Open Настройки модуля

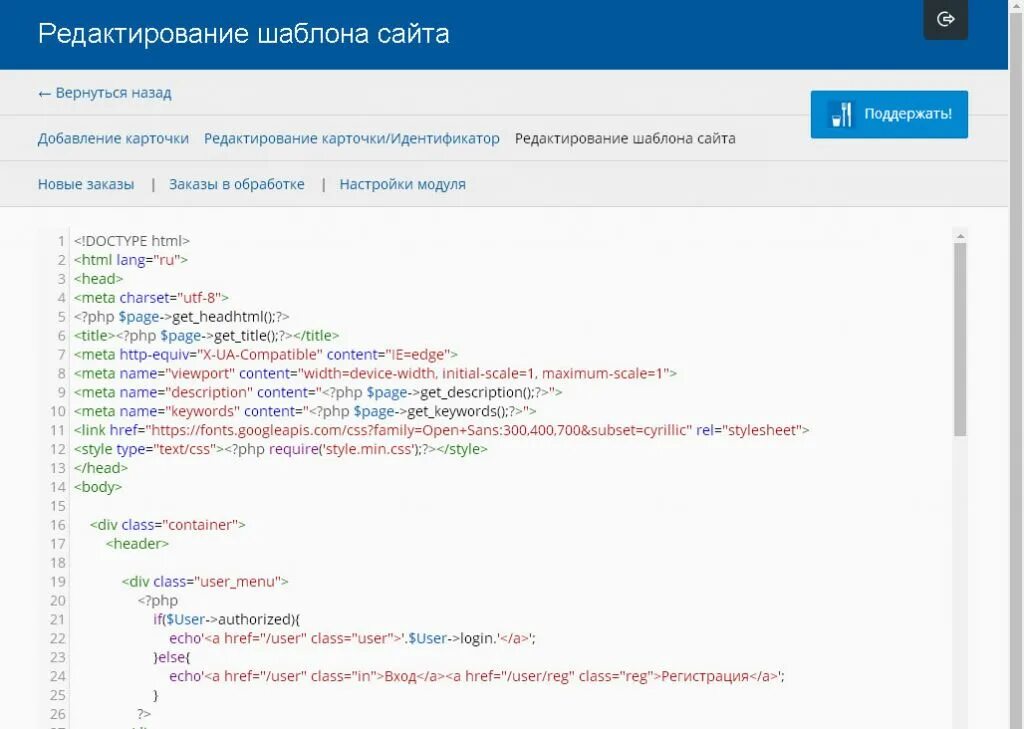coord(402,184)
